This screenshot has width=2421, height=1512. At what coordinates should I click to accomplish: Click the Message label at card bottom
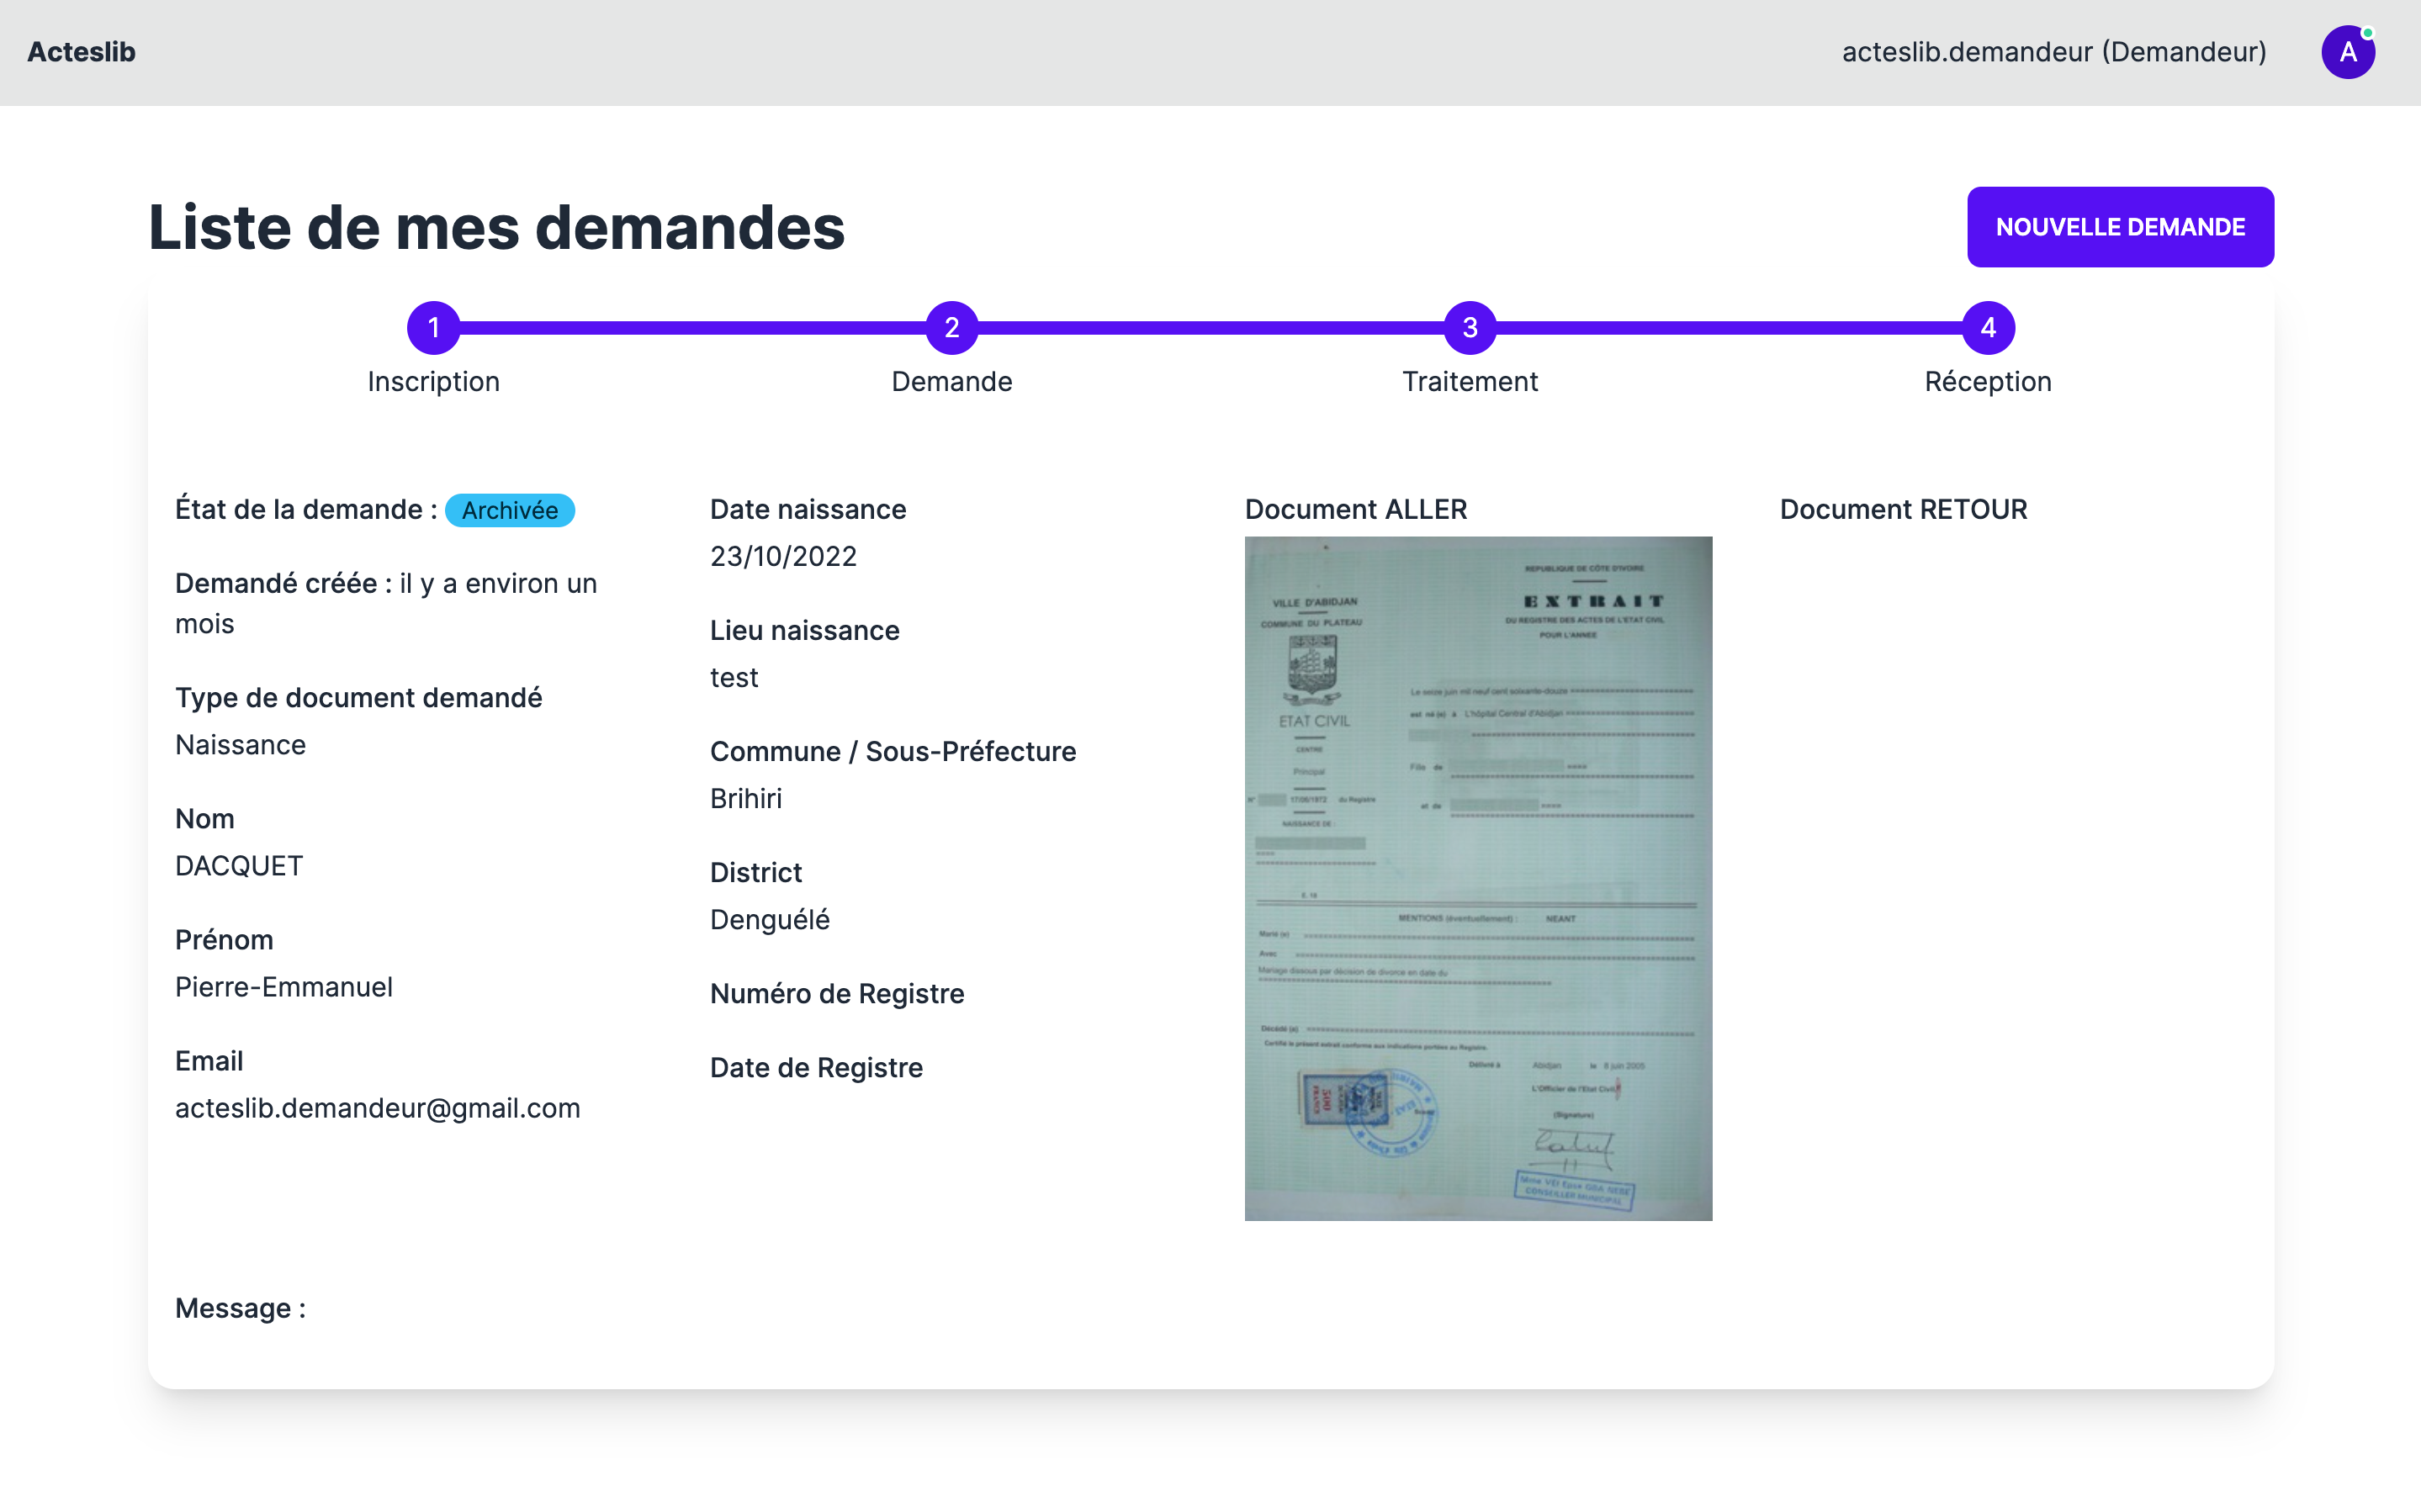pyautogui.click(x=240, y=1308)
